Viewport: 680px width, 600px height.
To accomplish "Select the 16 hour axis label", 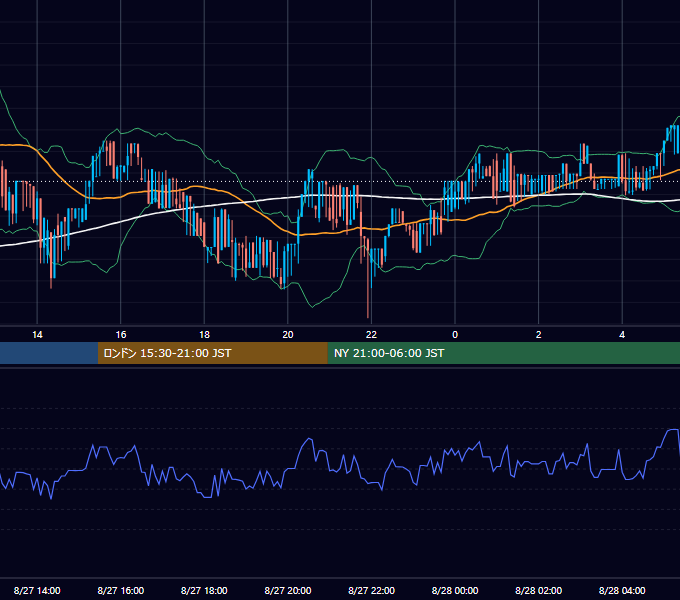I will point(121,335).
